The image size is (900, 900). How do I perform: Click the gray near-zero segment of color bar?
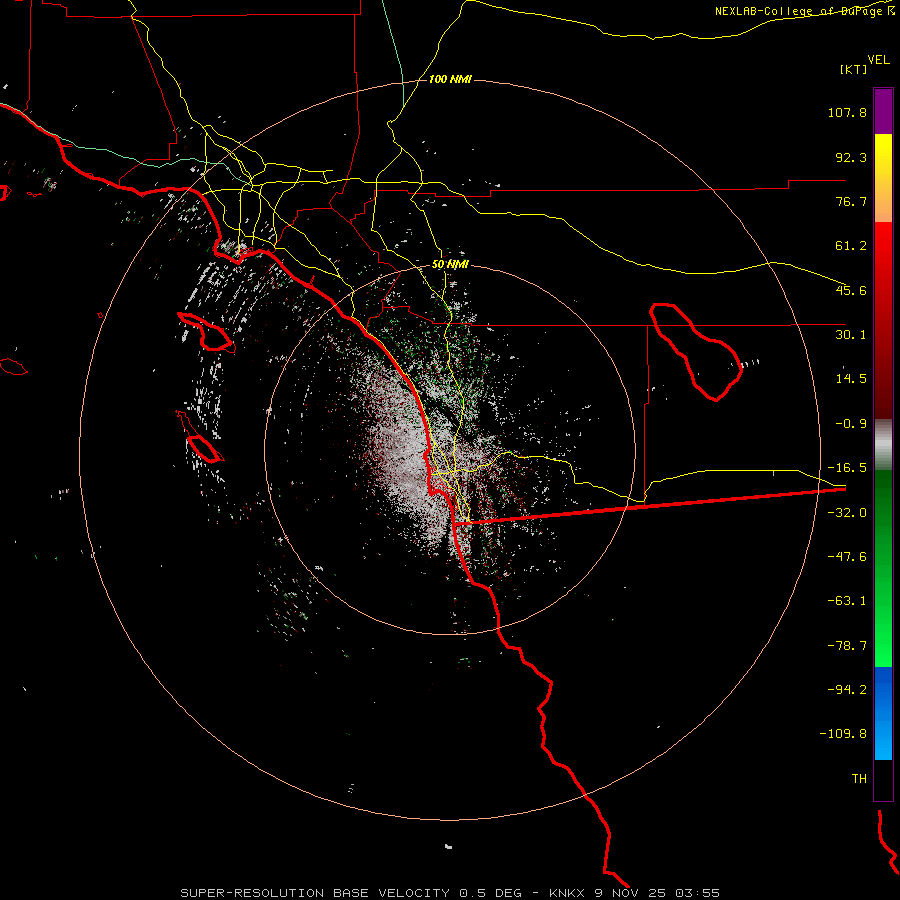(883, 445)
